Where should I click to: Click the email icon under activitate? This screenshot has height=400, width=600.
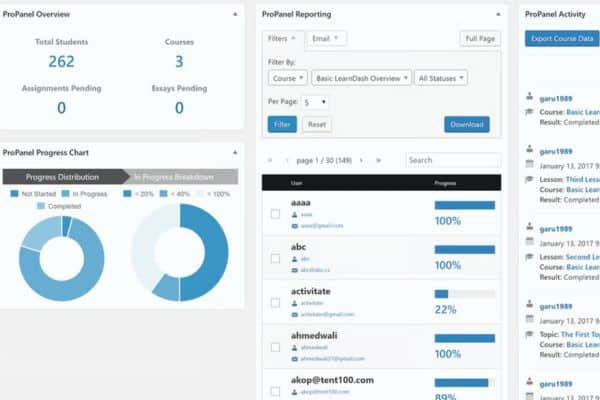(294, 315)
